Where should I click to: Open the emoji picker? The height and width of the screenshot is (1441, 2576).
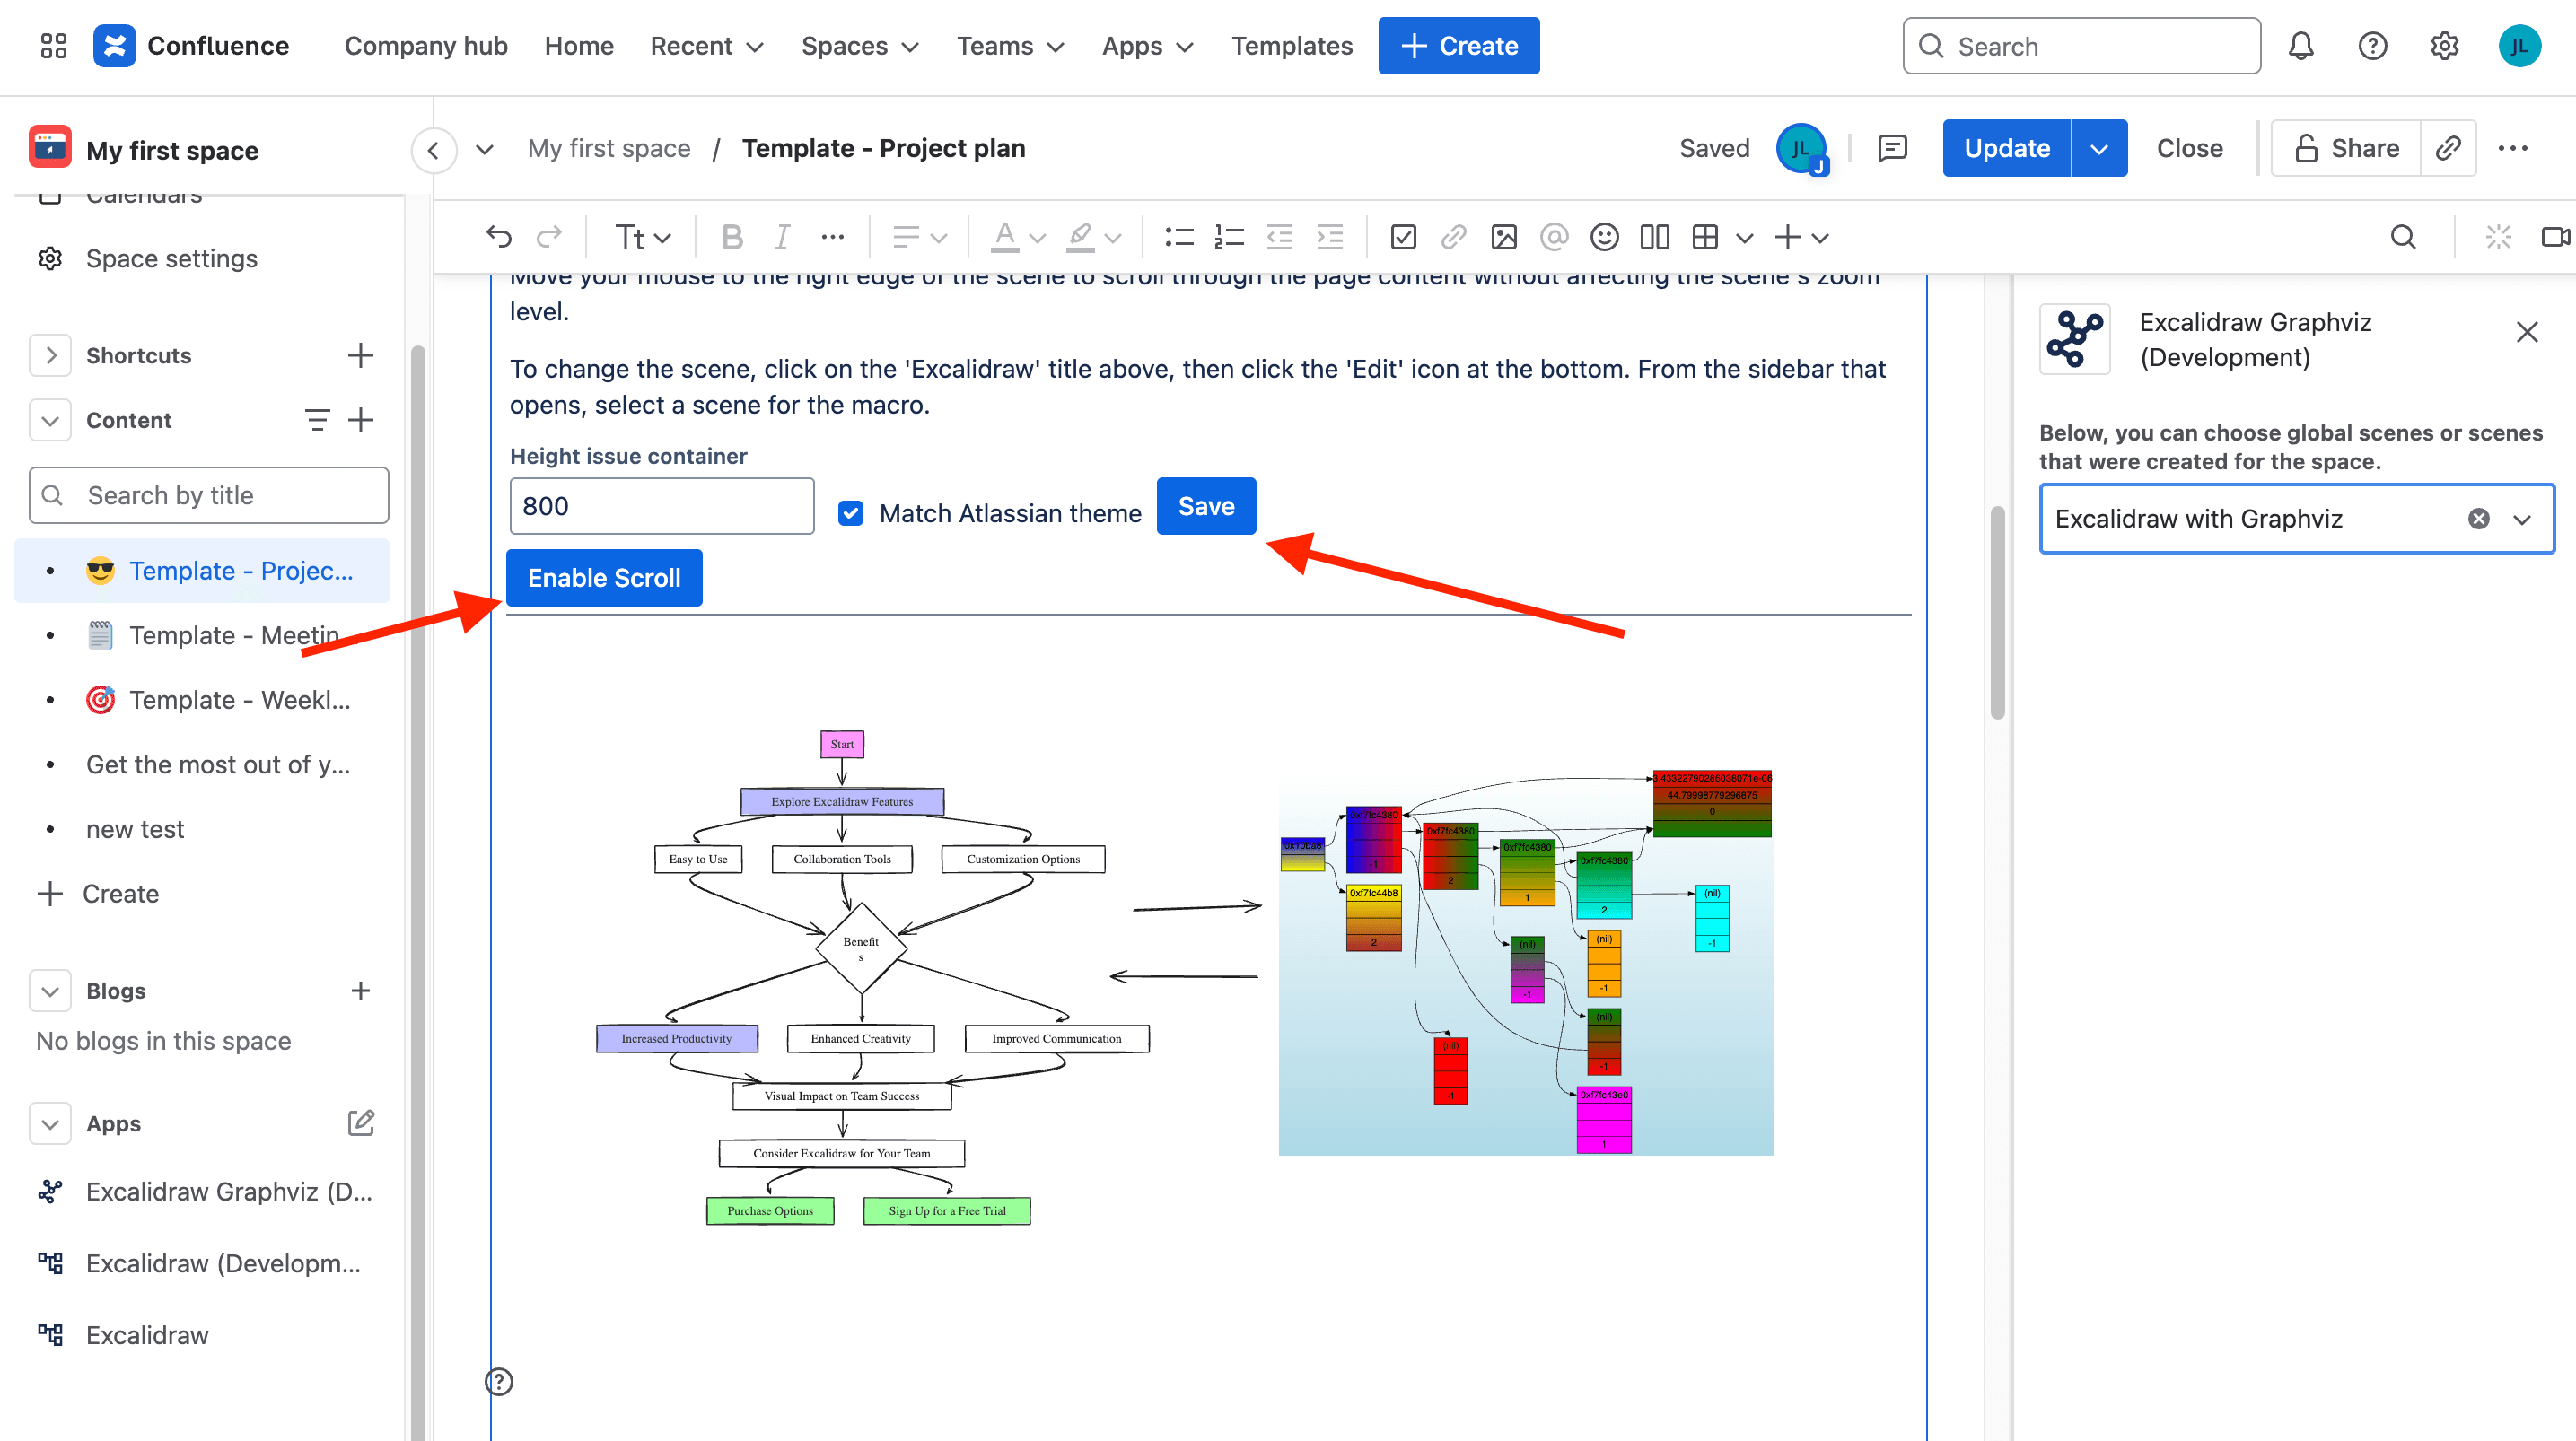(1604, 237)
